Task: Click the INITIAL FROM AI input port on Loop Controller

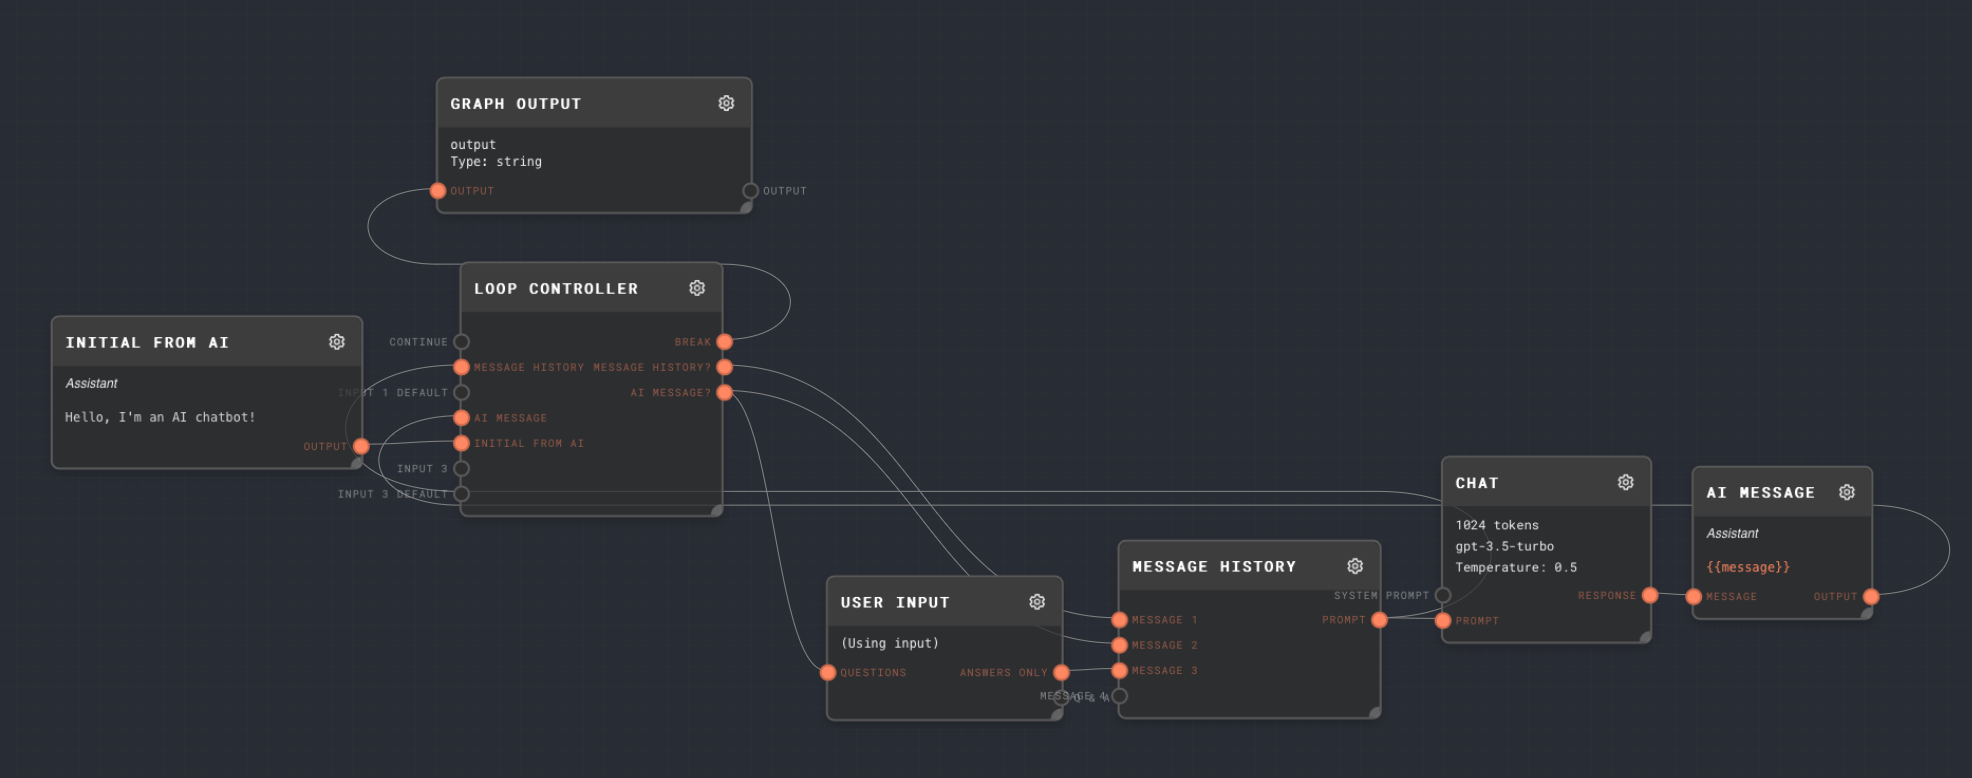Action: point(461,443)
